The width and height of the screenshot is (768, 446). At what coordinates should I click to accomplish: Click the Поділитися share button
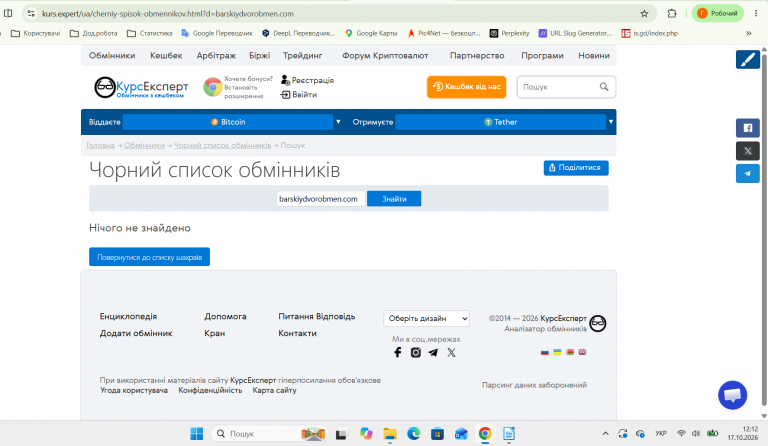[576, 167]
